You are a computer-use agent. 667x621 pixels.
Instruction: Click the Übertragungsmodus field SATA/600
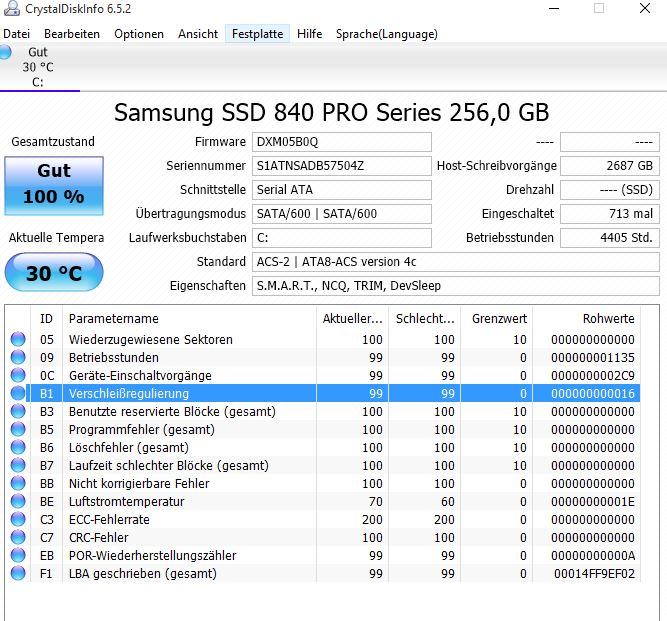(x=342, y=214)
